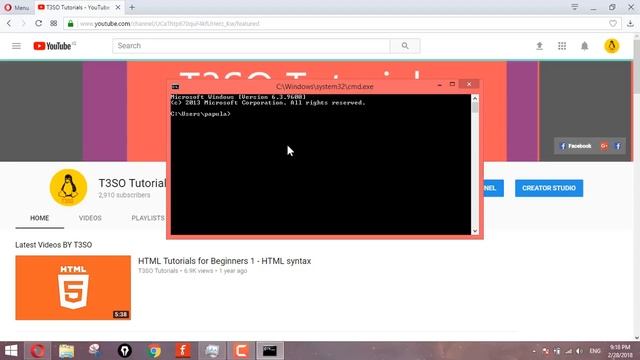Click the cmd.exe title bar system icon
This screenshot has width=640, height=360.
tap(176, 87)
